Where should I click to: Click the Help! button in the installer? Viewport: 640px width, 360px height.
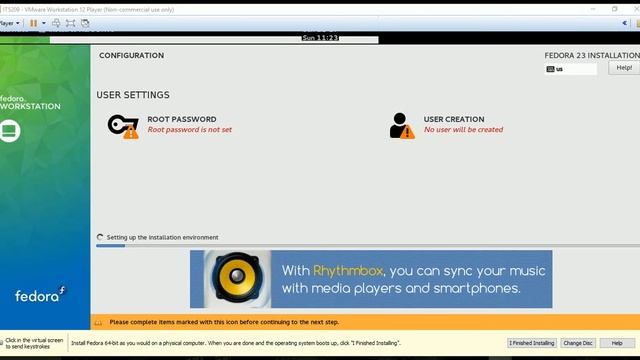(x=624, y=68)
